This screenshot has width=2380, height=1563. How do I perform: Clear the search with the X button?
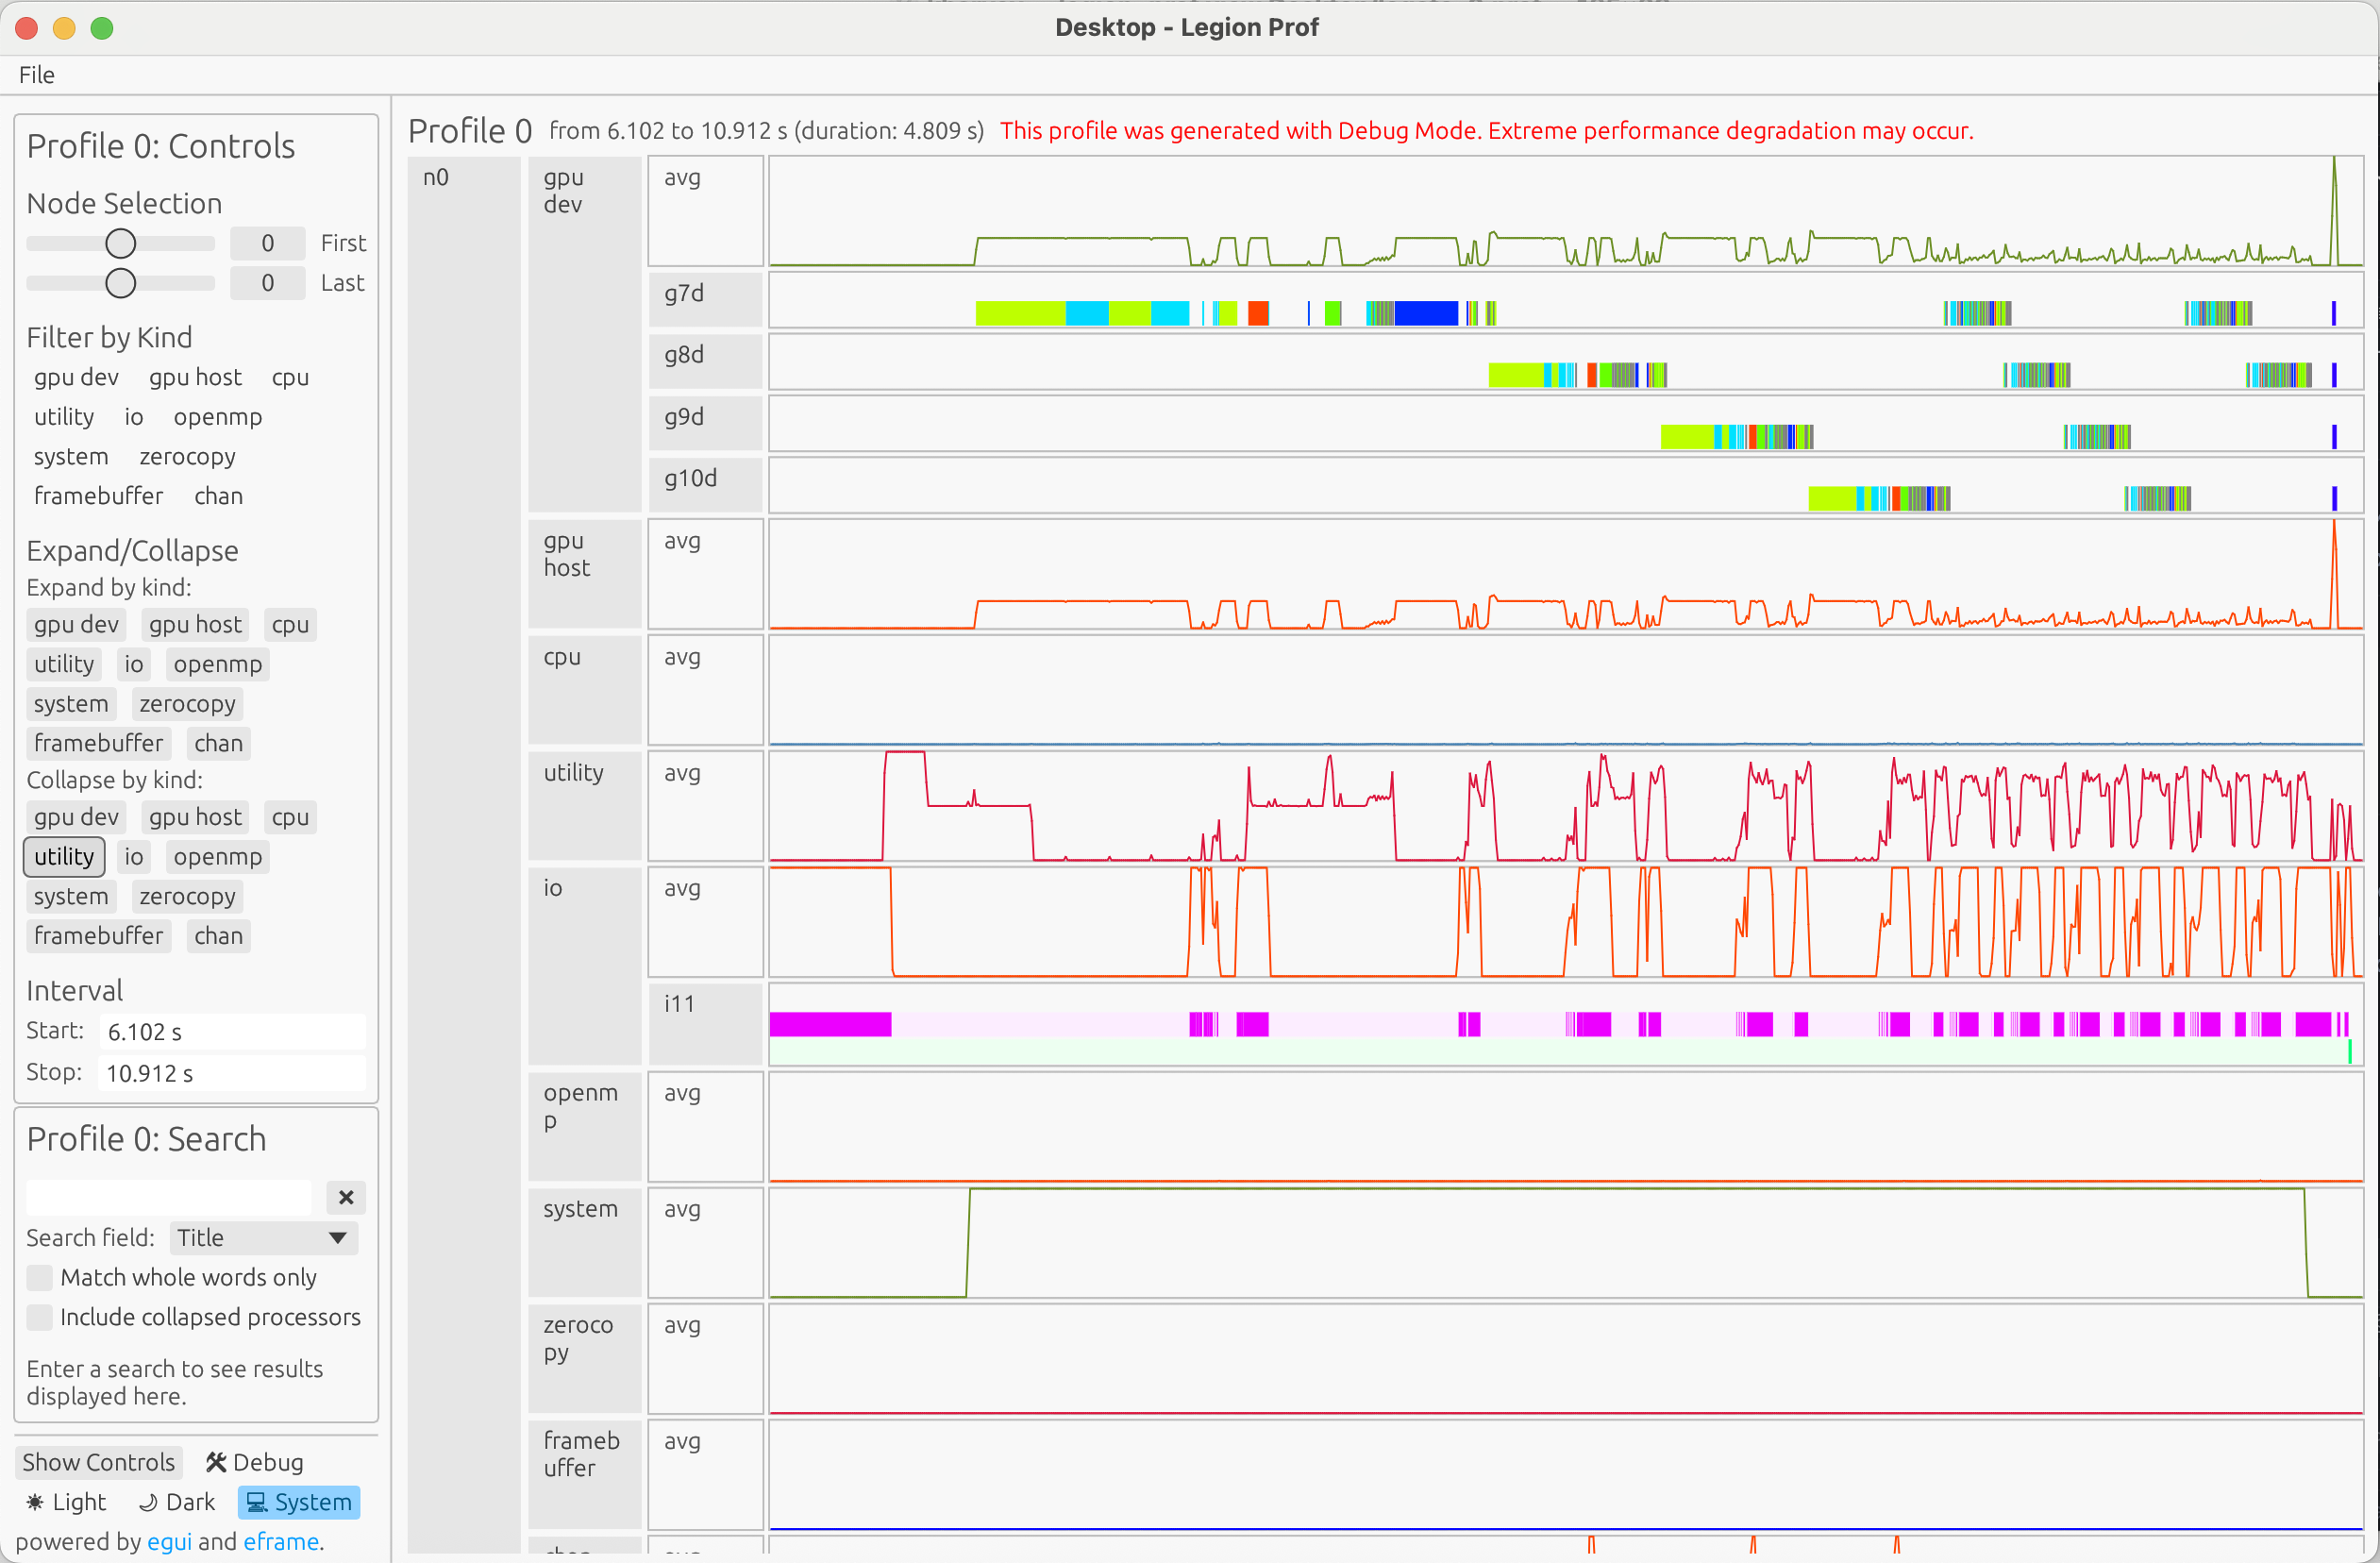tap(345, 1197)
